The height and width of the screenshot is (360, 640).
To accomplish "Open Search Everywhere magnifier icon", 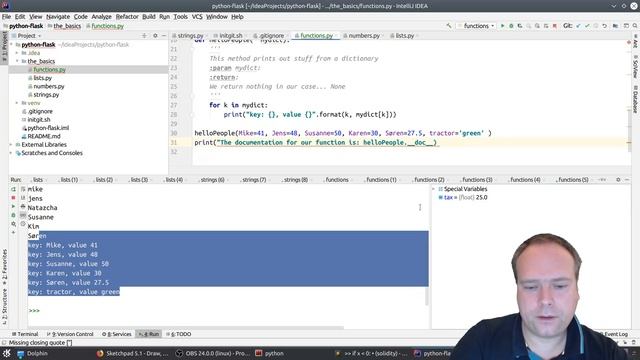I will [635, 26].
